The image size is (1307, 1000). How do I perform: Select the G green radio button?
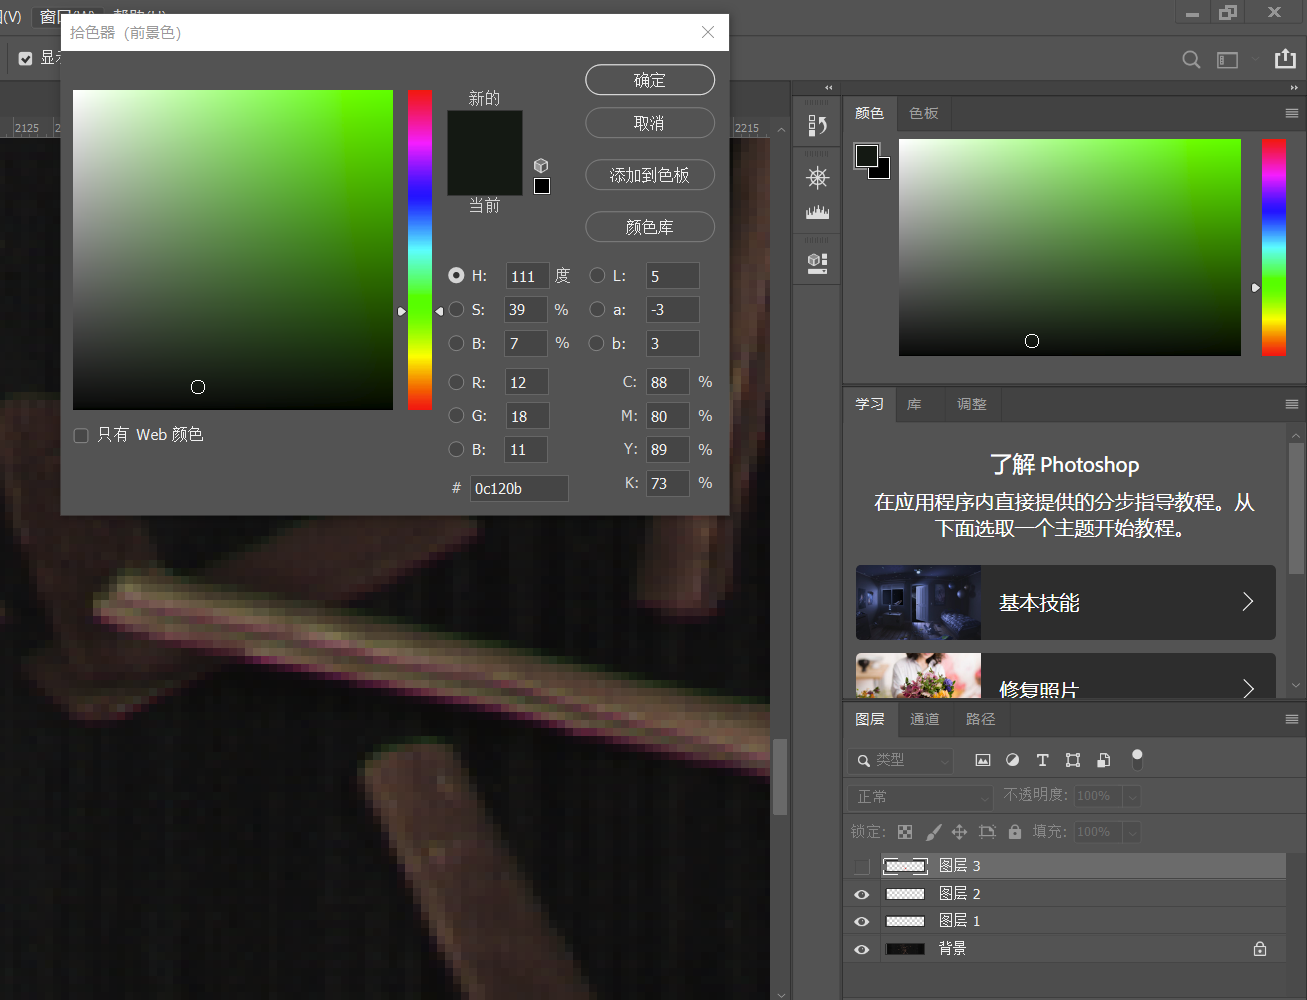[456, 415]
